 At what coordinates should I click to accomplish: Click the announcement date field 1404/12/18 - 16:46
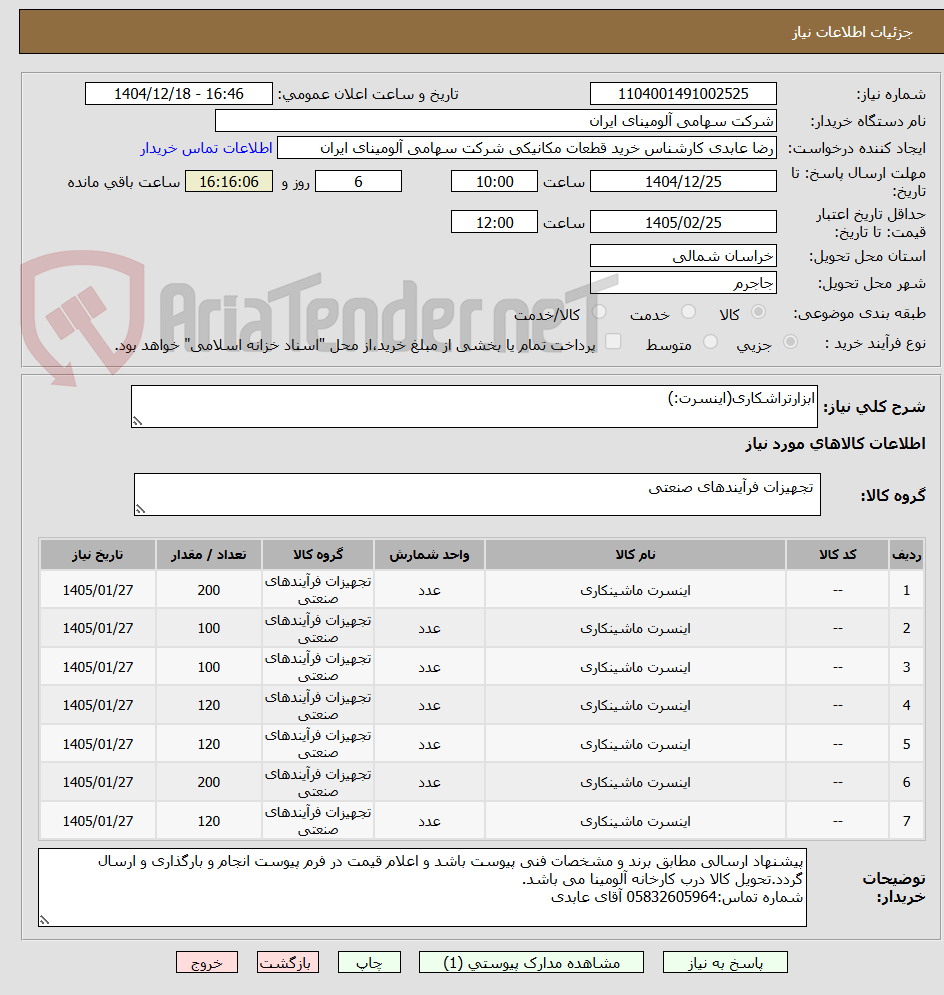pyautogui.click(x=179, y=94)
